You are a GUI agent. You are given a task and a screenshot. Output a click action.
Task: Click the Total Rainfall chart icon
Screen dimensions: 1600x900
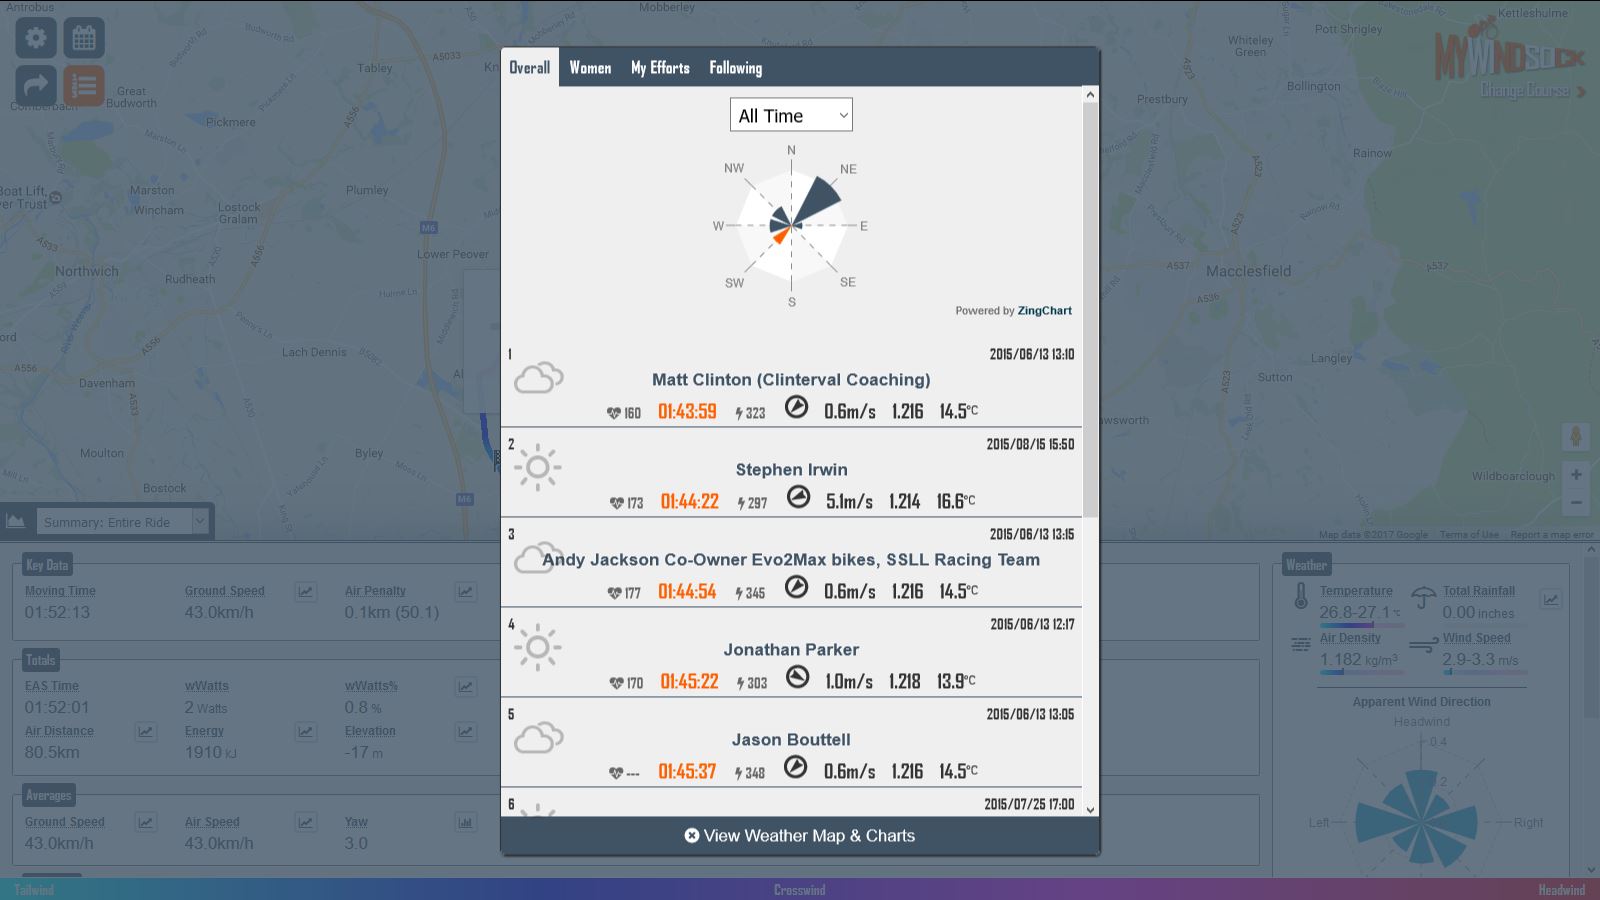pyautogui.click(x=1552, y=599)
